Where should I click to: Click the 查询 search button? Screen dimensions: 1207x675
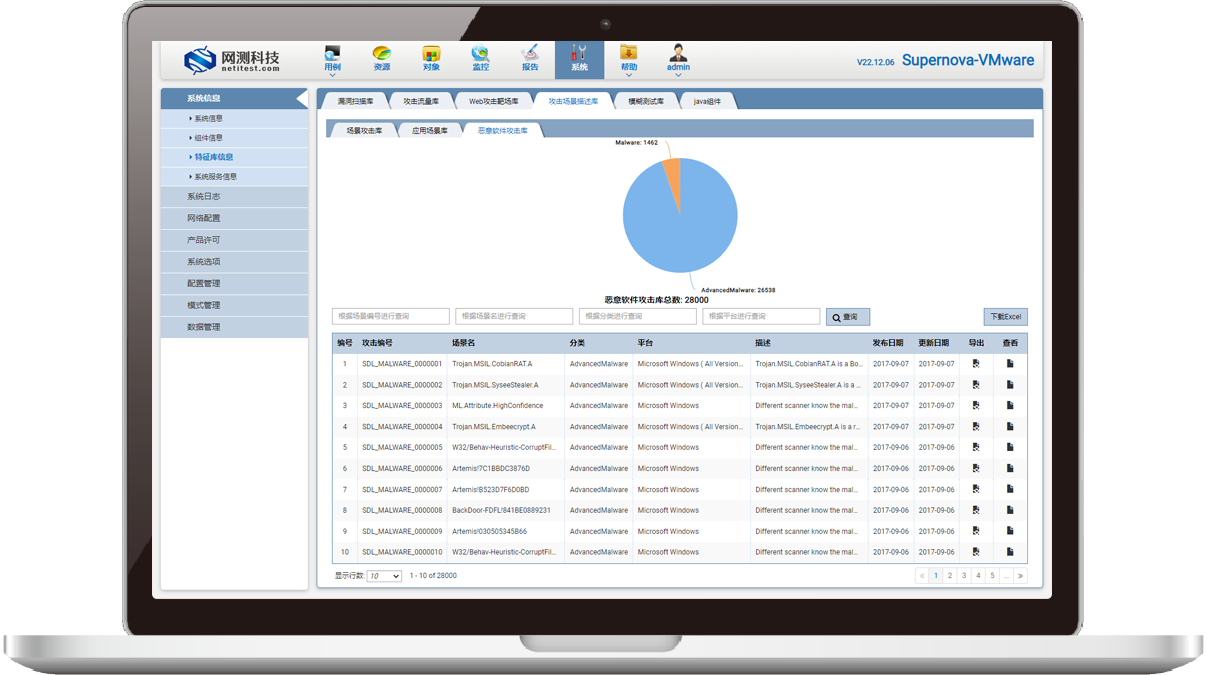(848, 317)
